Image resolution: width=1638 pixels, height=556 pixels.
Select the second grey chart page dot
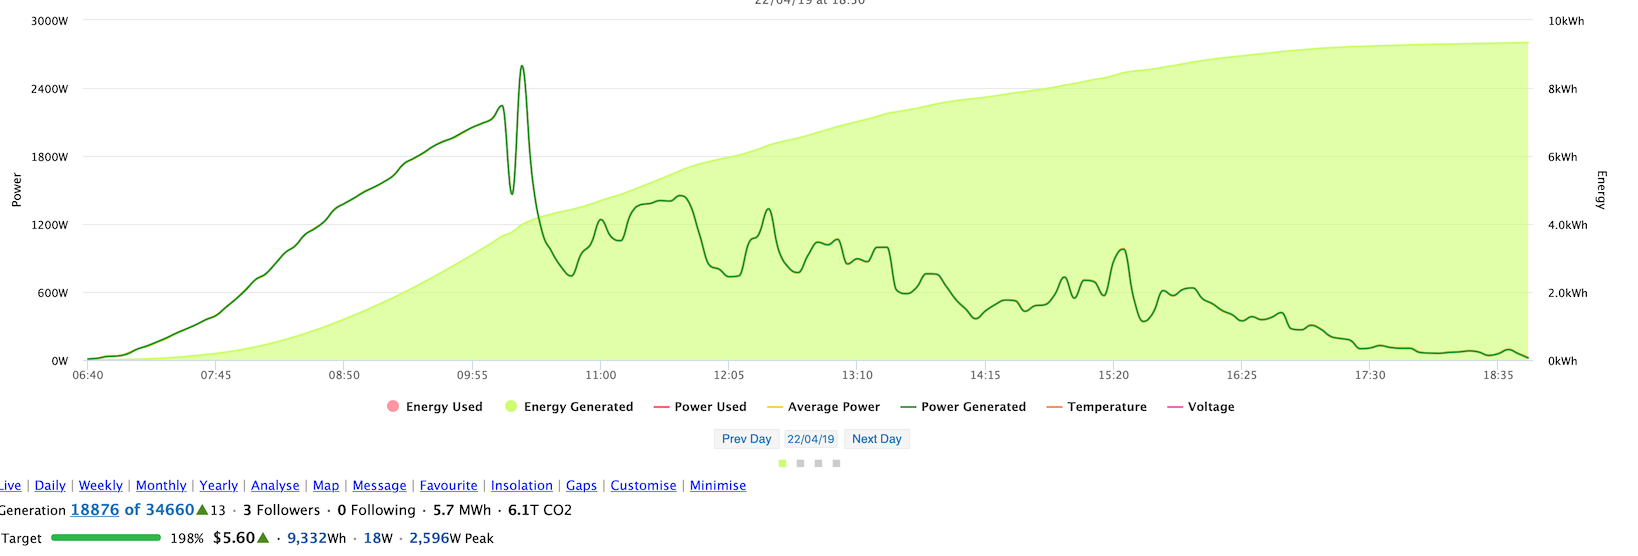coord(800,463)
